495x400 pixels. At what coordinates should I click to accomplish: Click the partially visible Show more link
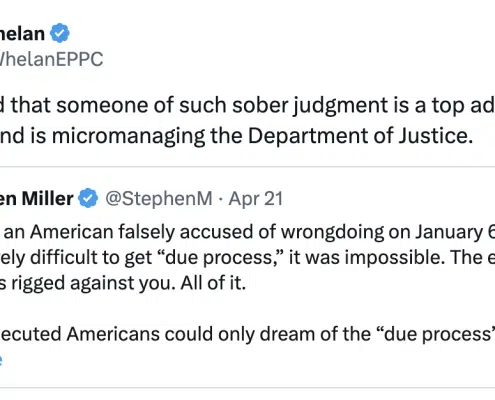[1, 359]
